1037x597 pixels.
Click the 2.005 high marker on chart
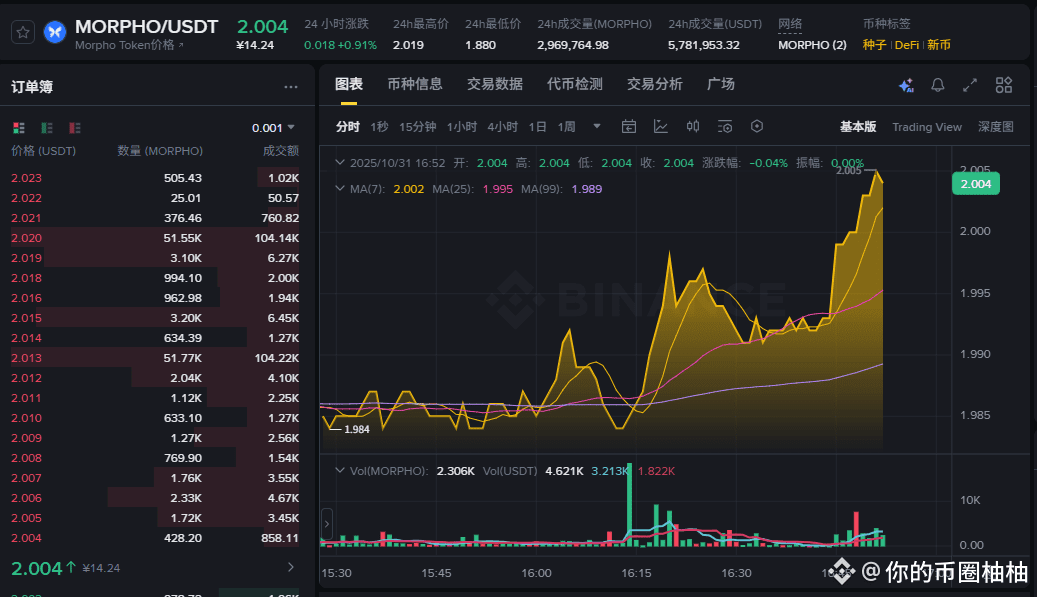pos(849,171)
